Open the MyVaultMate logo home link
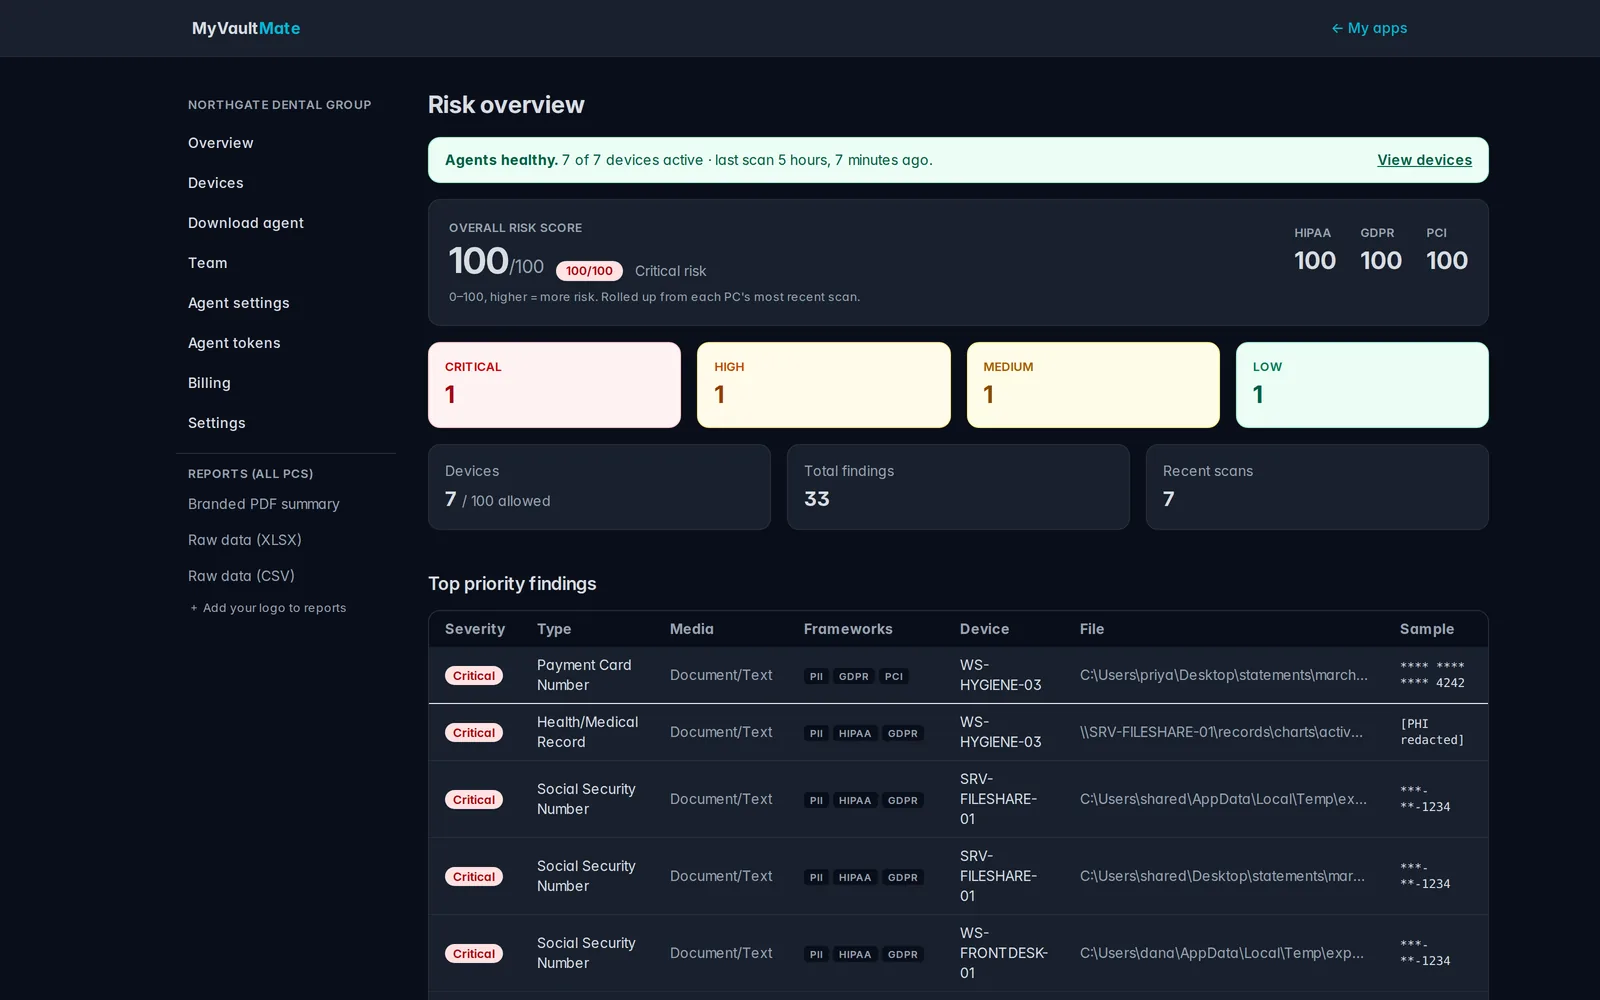 246,28
